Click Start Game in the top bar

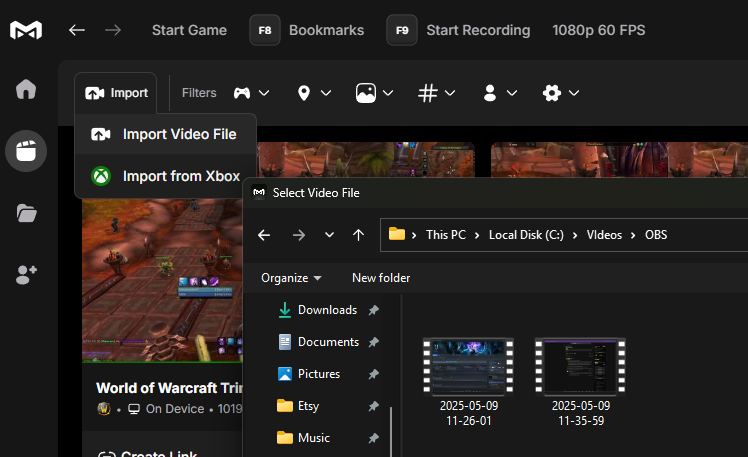click(x=189, y=30)
